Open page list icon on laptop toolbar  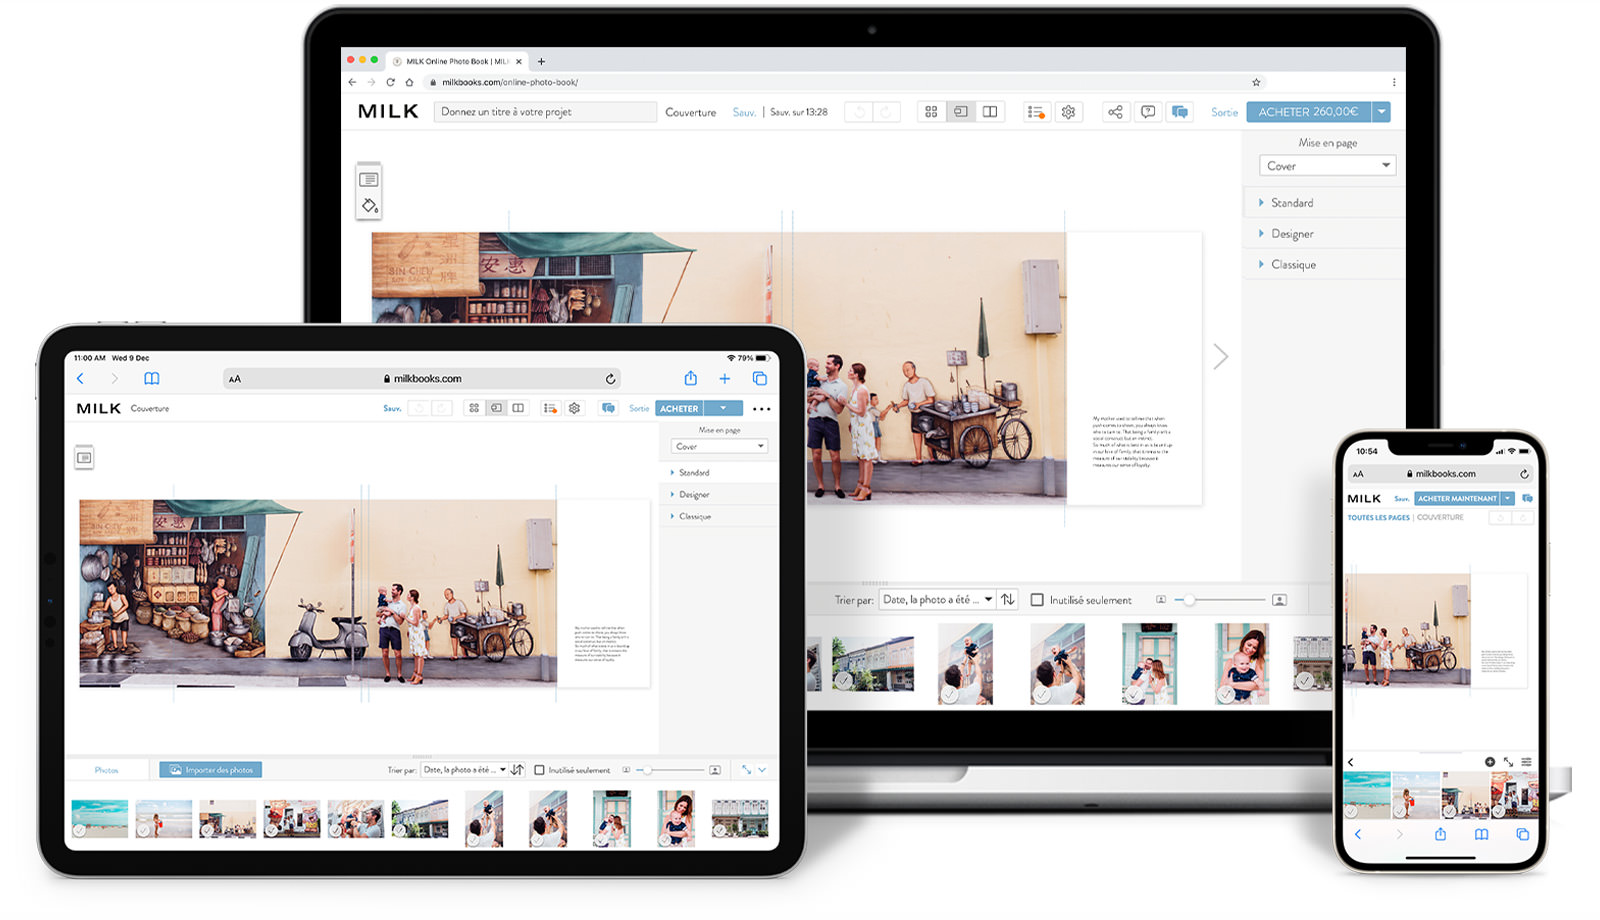tap(1036, 112)
